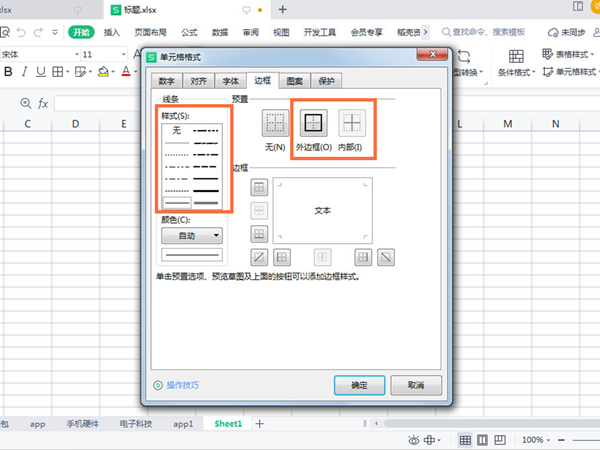This screenshot has height=450, width=600.
Task: Open the 操作技巧 tips link
Action: pyautogui.click(x=182, y=385)
